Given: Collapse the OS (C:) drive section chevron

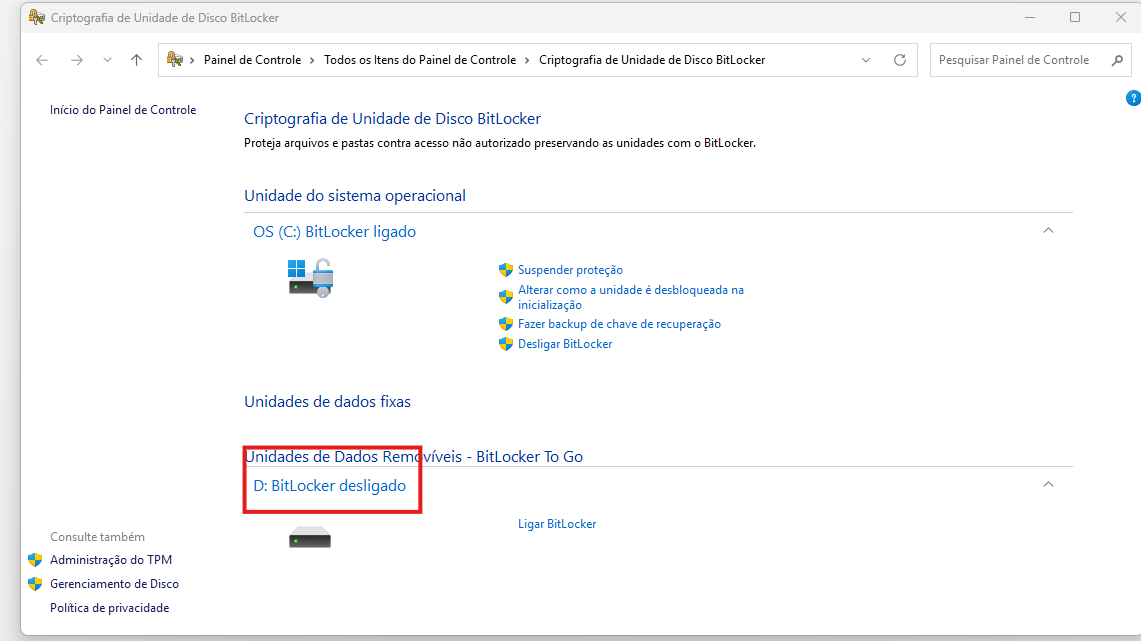Looking at the screenshot, I should [1049, 231].
